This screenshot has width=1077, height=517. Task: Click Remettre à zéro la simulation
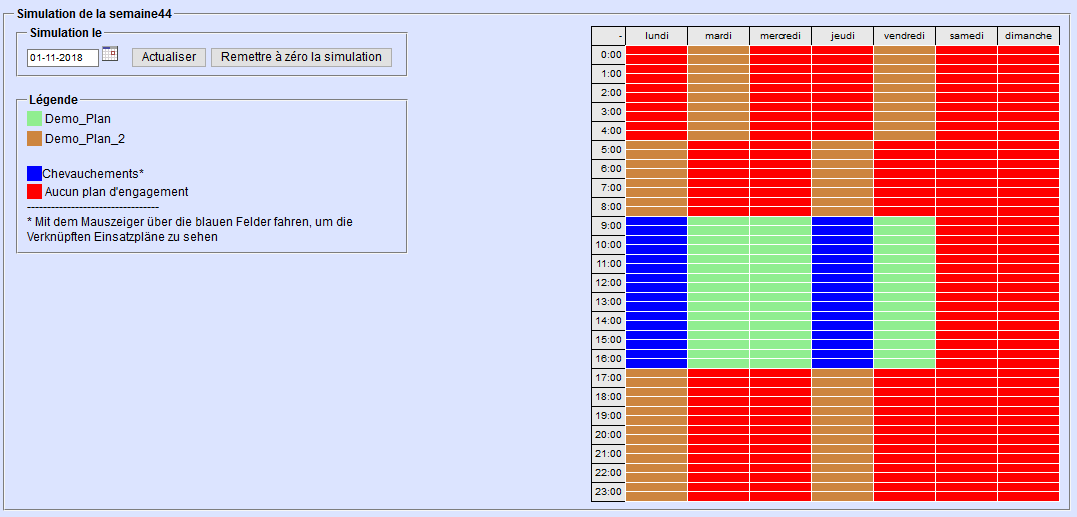(x=301, y=57)
